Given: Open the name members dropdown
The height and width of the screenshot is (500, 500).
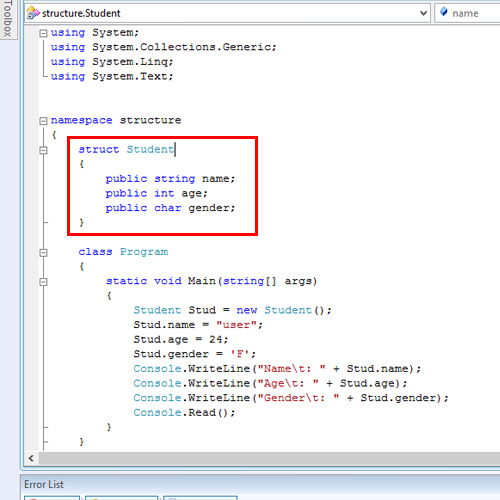Looking at the screenshot, I should pyautogui.click(x=467, y=13).
